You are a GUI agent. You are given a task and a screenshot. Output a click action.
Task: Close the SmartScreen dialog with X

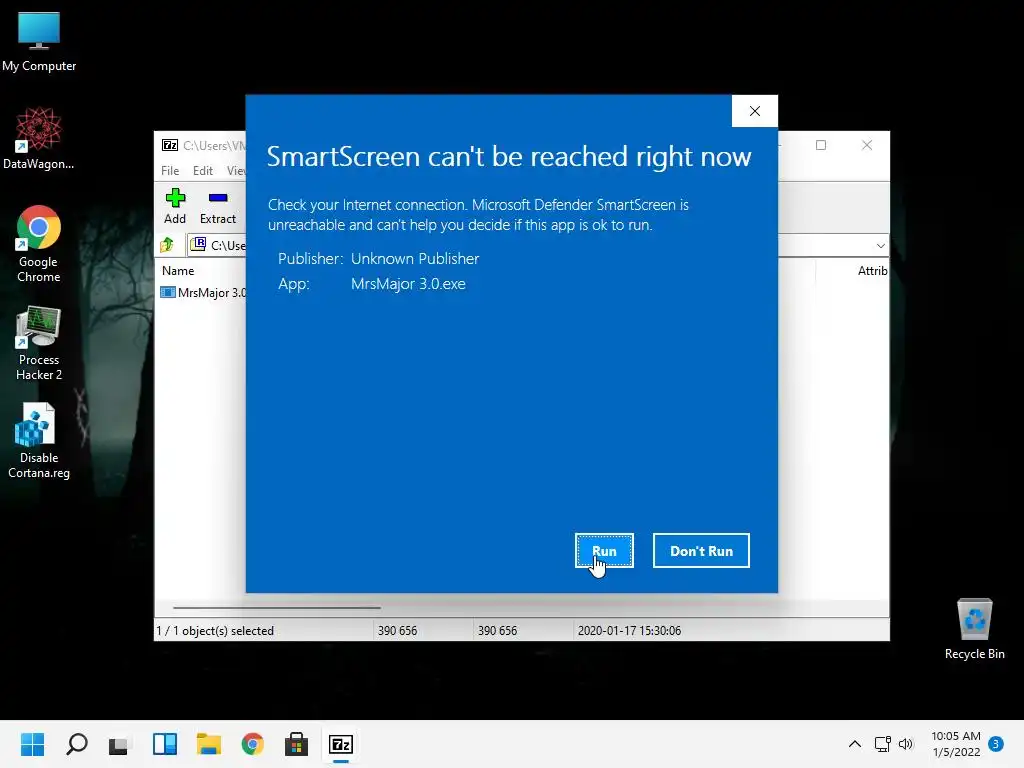(x=754, y=111)
